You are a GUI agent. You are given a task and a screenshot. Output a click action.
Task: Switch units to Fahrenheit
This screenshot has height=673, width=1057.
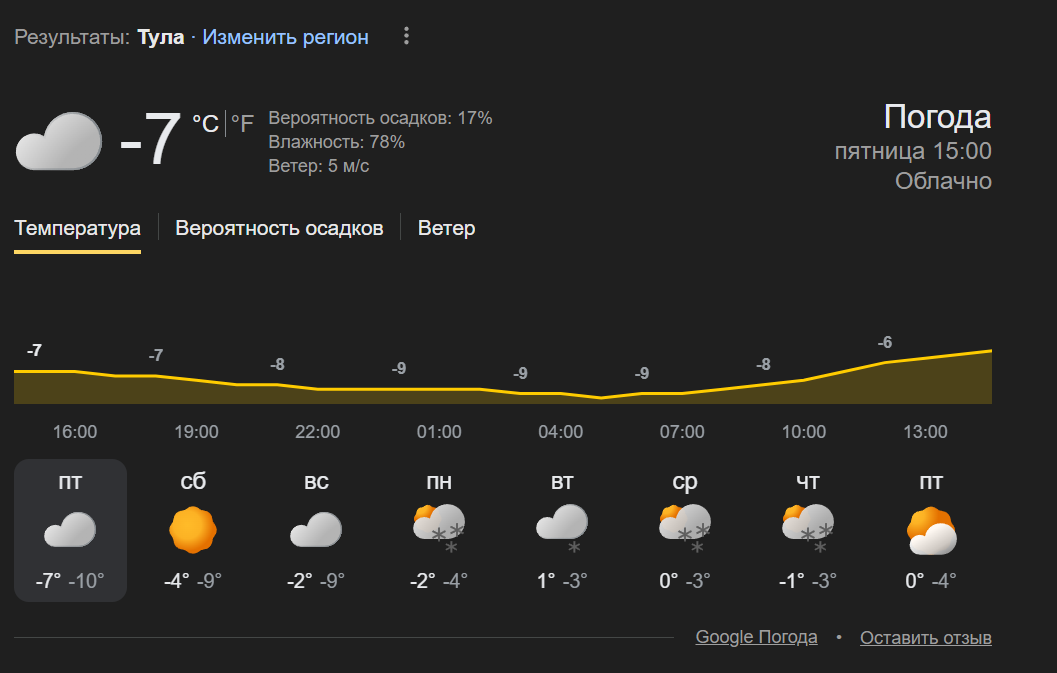click(243, 123)
